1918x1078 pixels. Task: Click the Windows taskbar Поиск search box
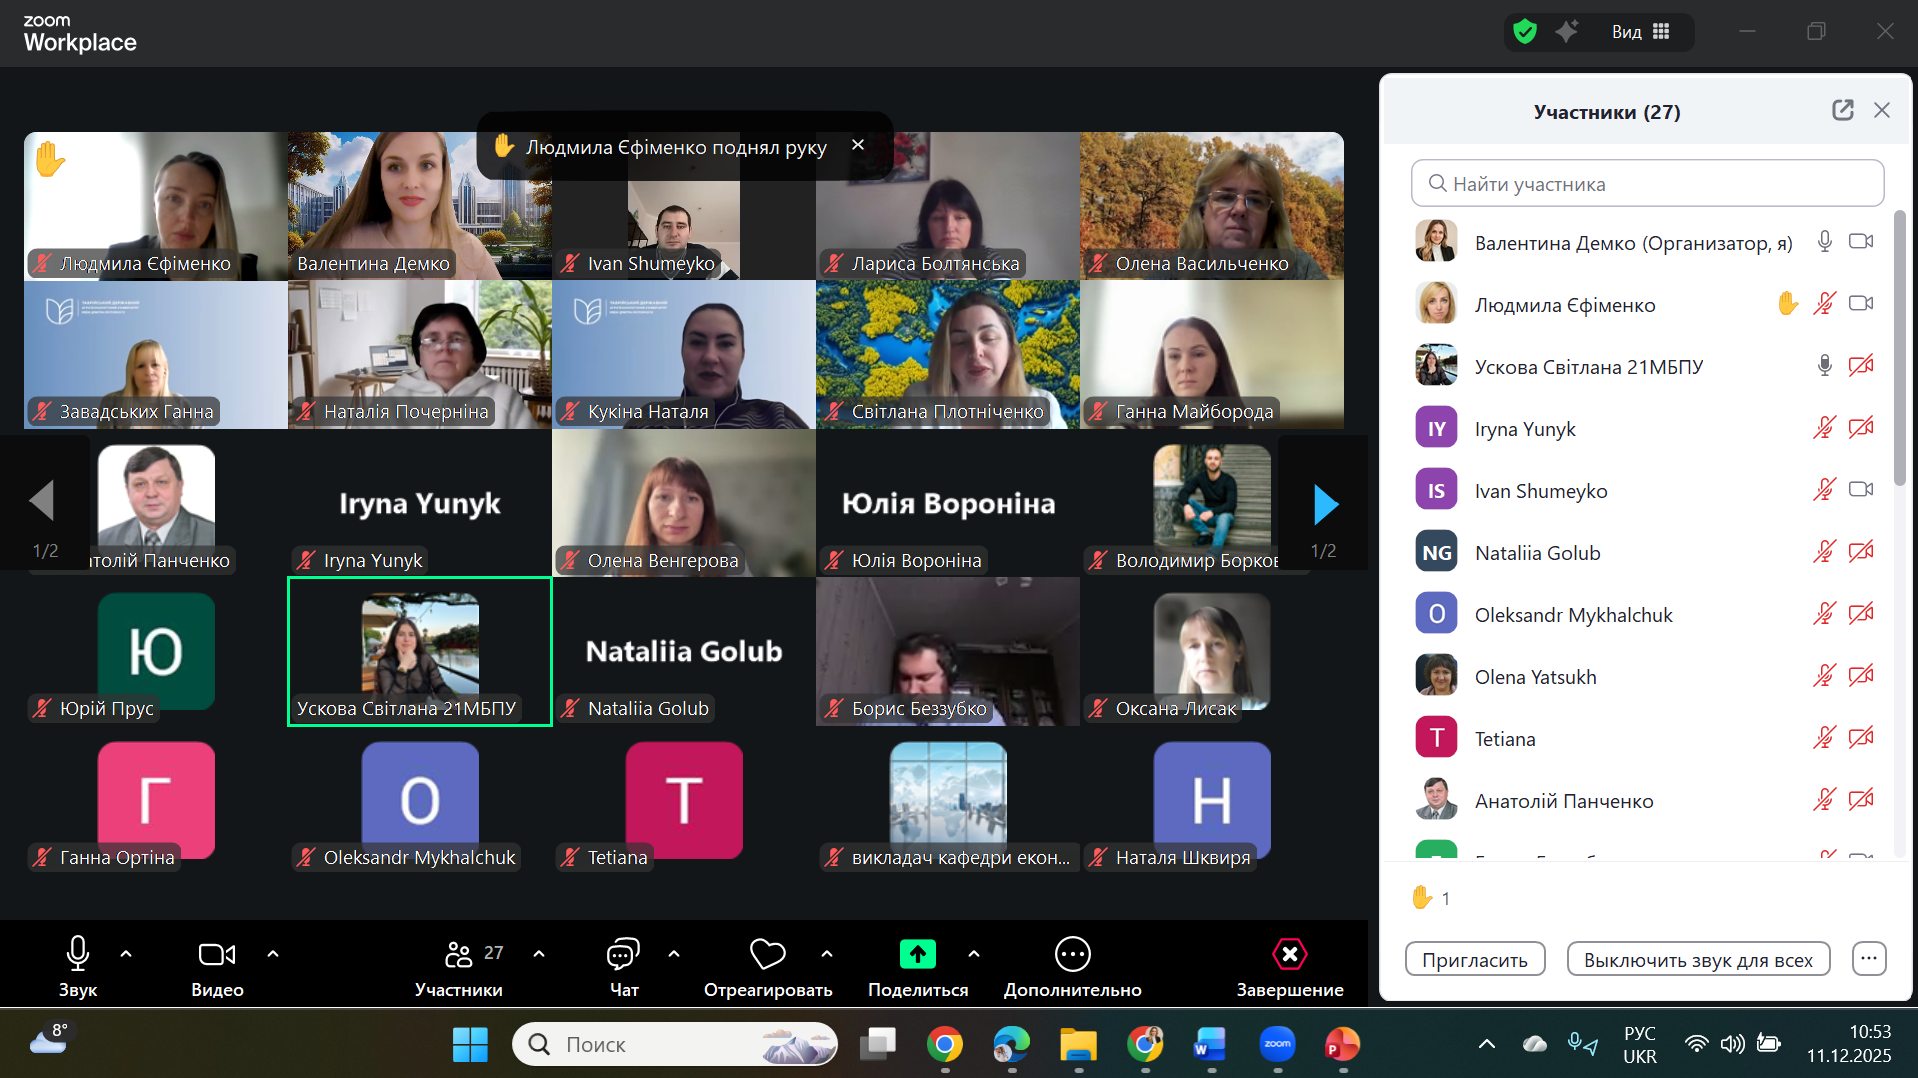pos(675,1044)
